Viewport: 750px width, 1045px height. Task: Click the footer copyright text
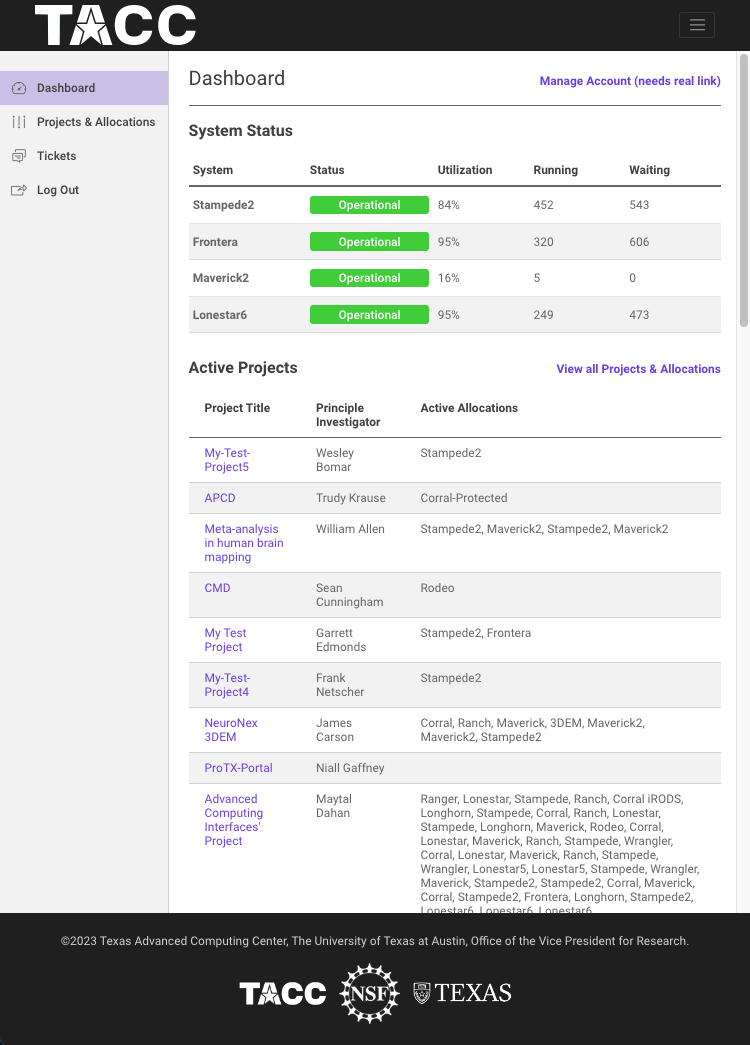[x=375, y=940]
